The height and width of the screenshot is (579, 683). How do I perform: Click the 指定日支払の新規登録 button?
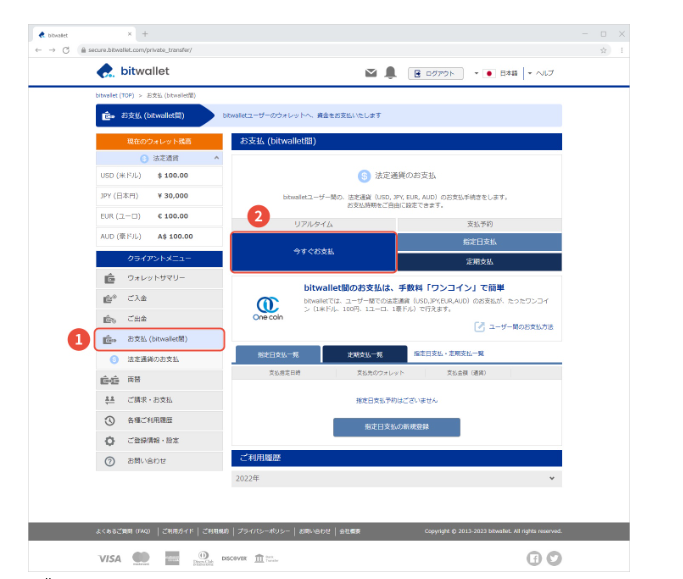[x=396, y=427]
